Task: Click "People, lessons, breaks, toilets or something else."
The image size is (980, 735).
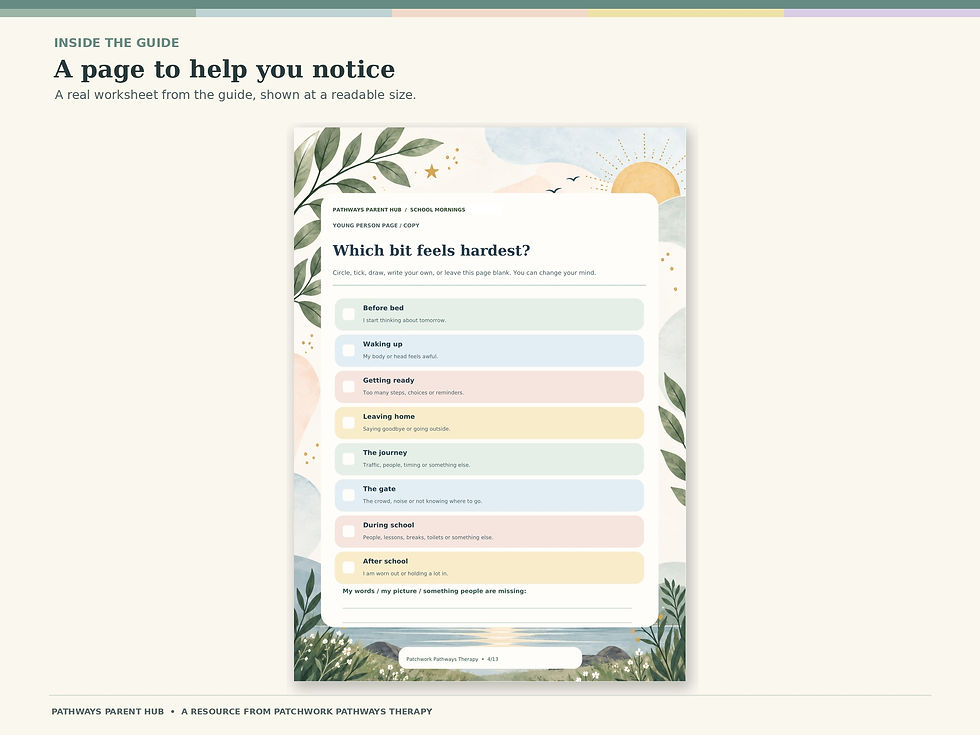Action: (x=428, y=538)
